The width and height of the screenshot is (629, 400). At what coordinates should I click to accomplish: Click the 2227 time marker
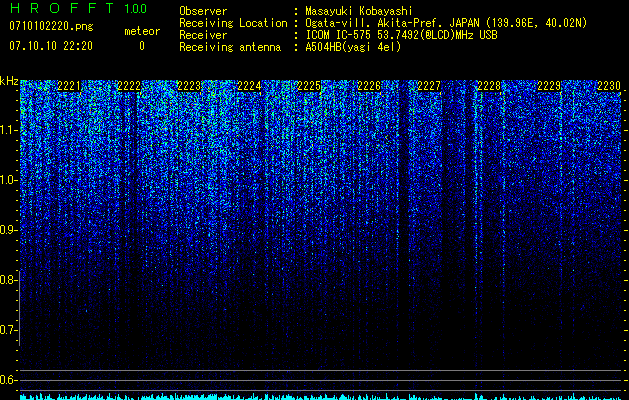click(429, 86)
